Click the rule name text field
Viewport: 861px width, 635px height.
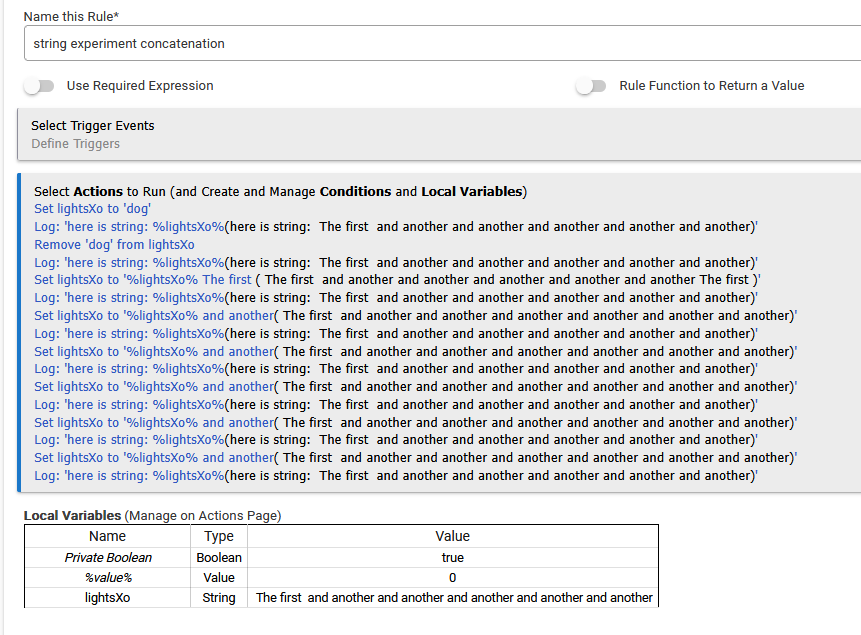click(440, 44)
